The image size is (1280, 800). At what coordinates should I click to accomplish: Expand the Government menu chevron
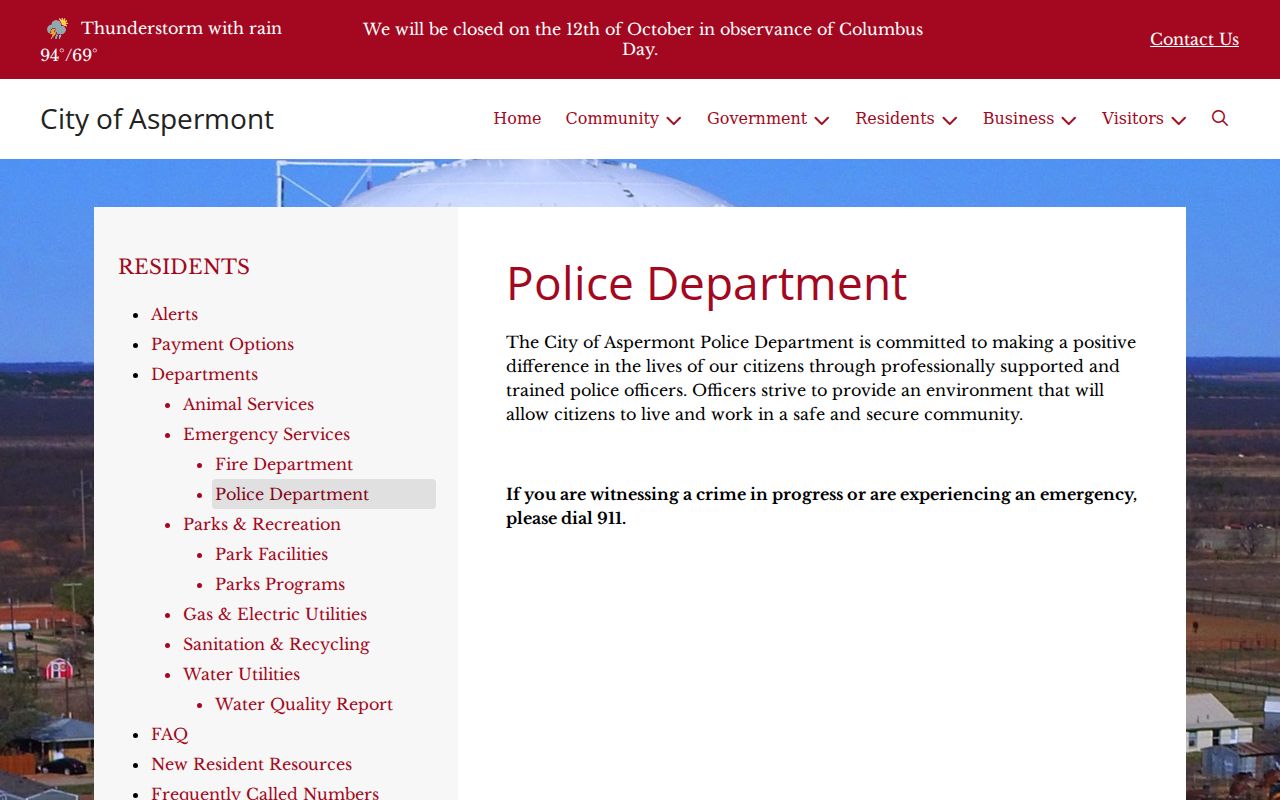822,120
